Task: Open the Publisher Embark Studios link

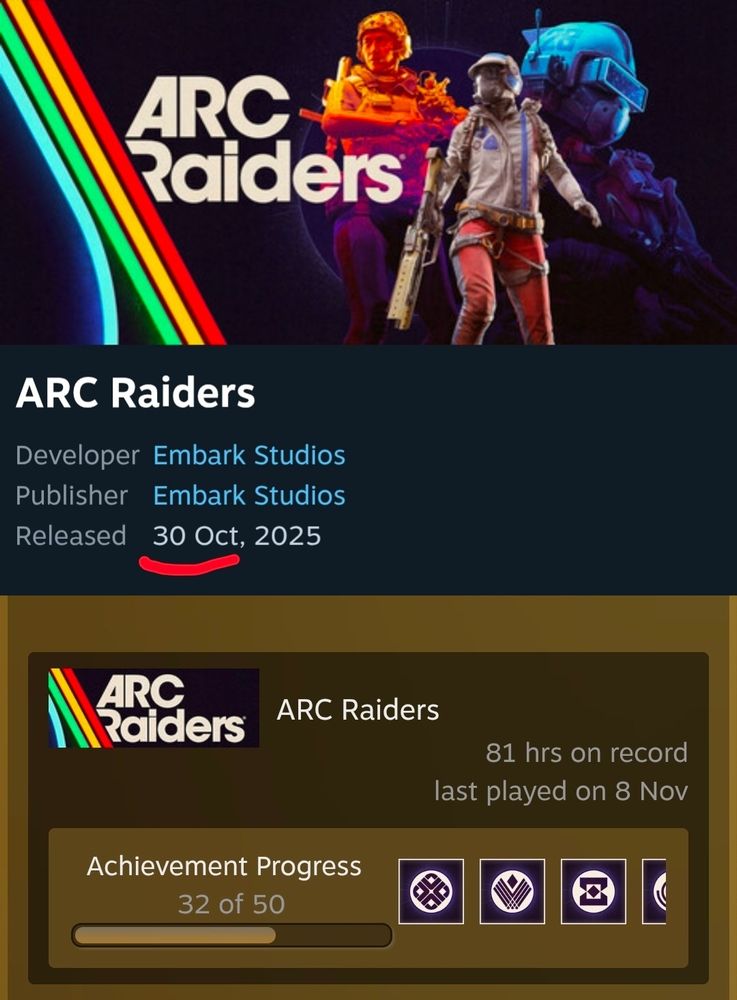Action: pos(249,496)
